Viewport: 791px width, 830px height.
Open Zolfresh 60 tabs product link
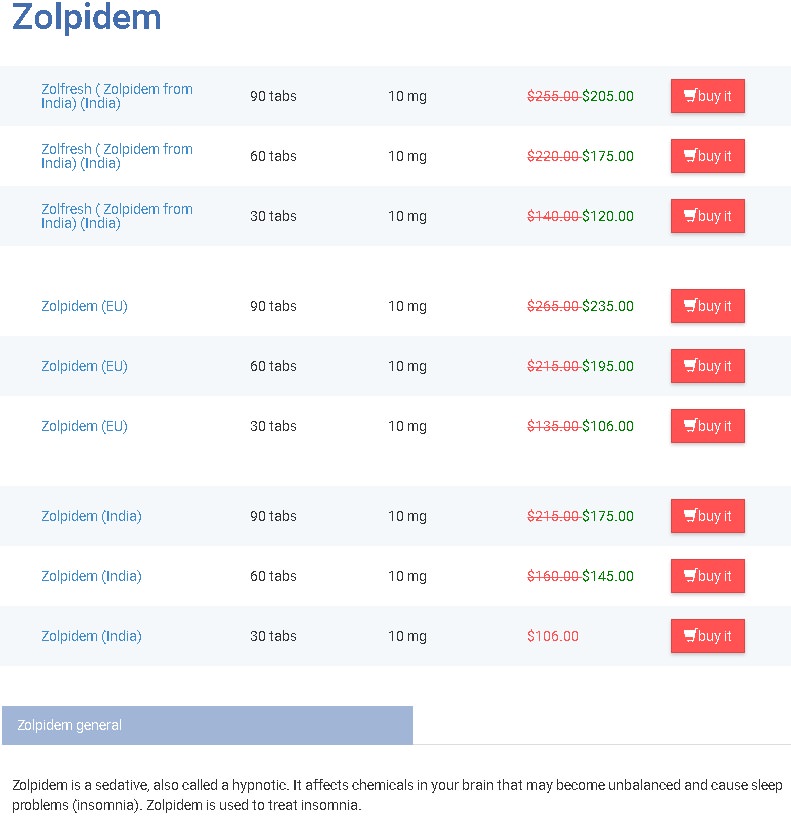[116, 156]
